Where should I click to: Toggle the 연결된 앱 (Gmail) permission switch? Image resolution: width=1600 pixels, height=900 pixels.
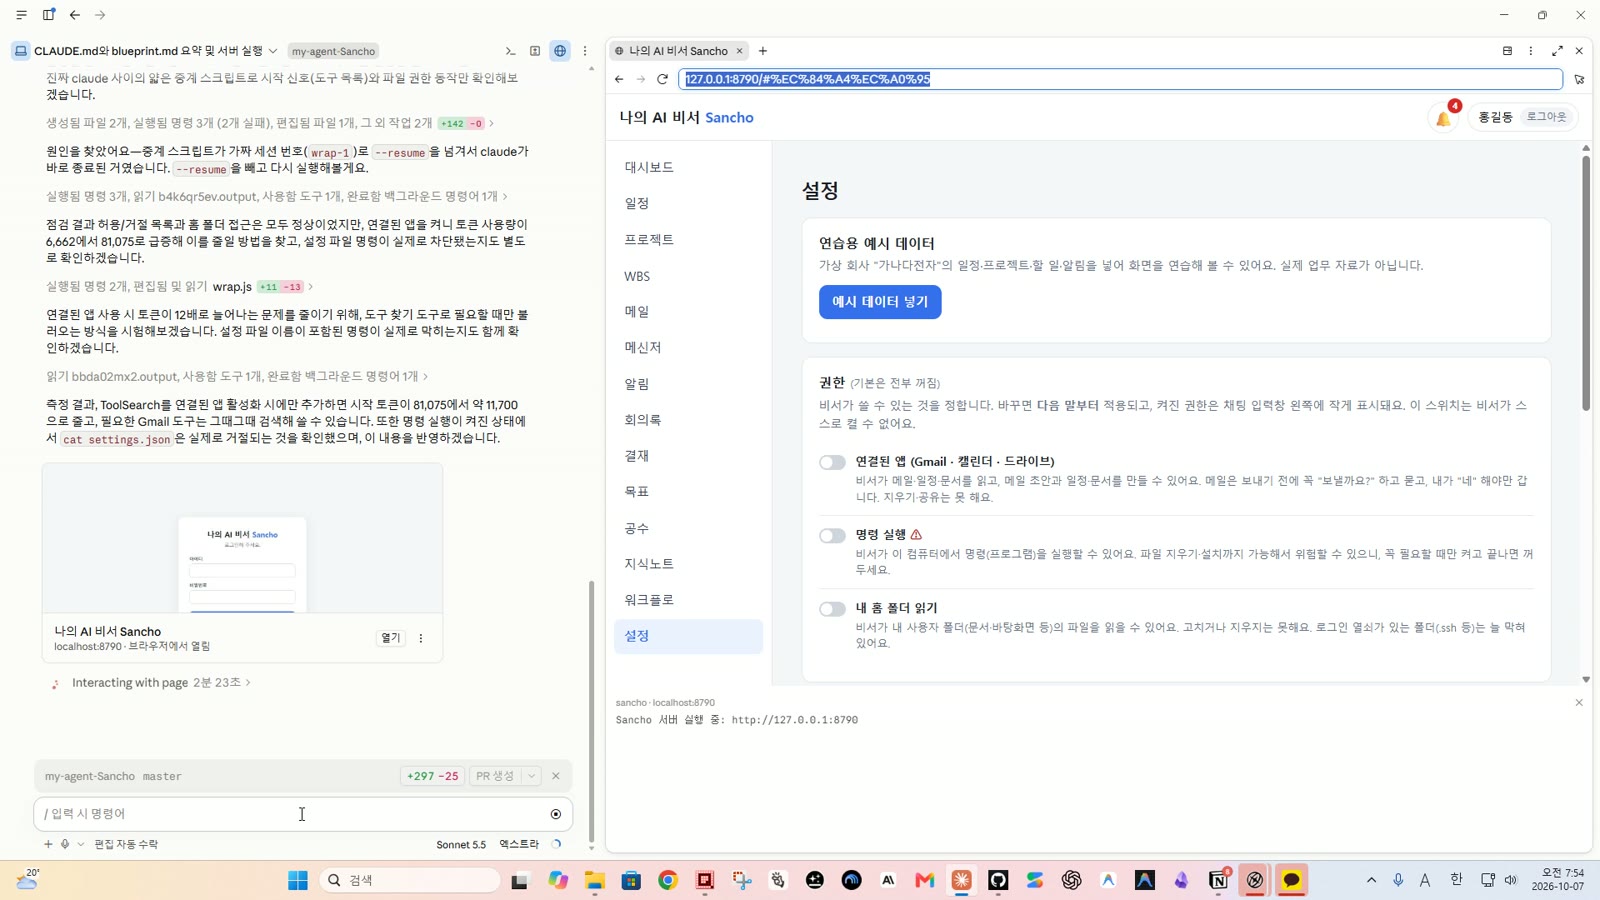click(832, 462)
